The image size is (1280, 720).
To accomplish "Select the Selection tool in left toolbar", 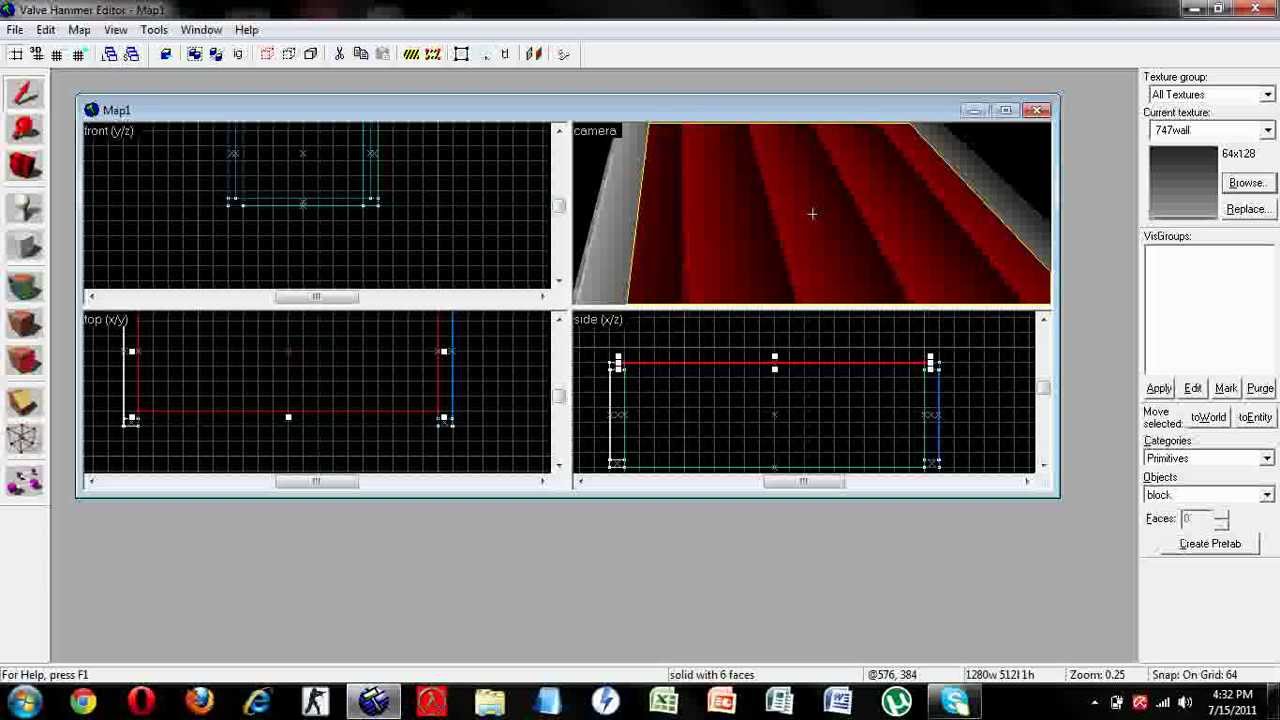I will 24,92.
